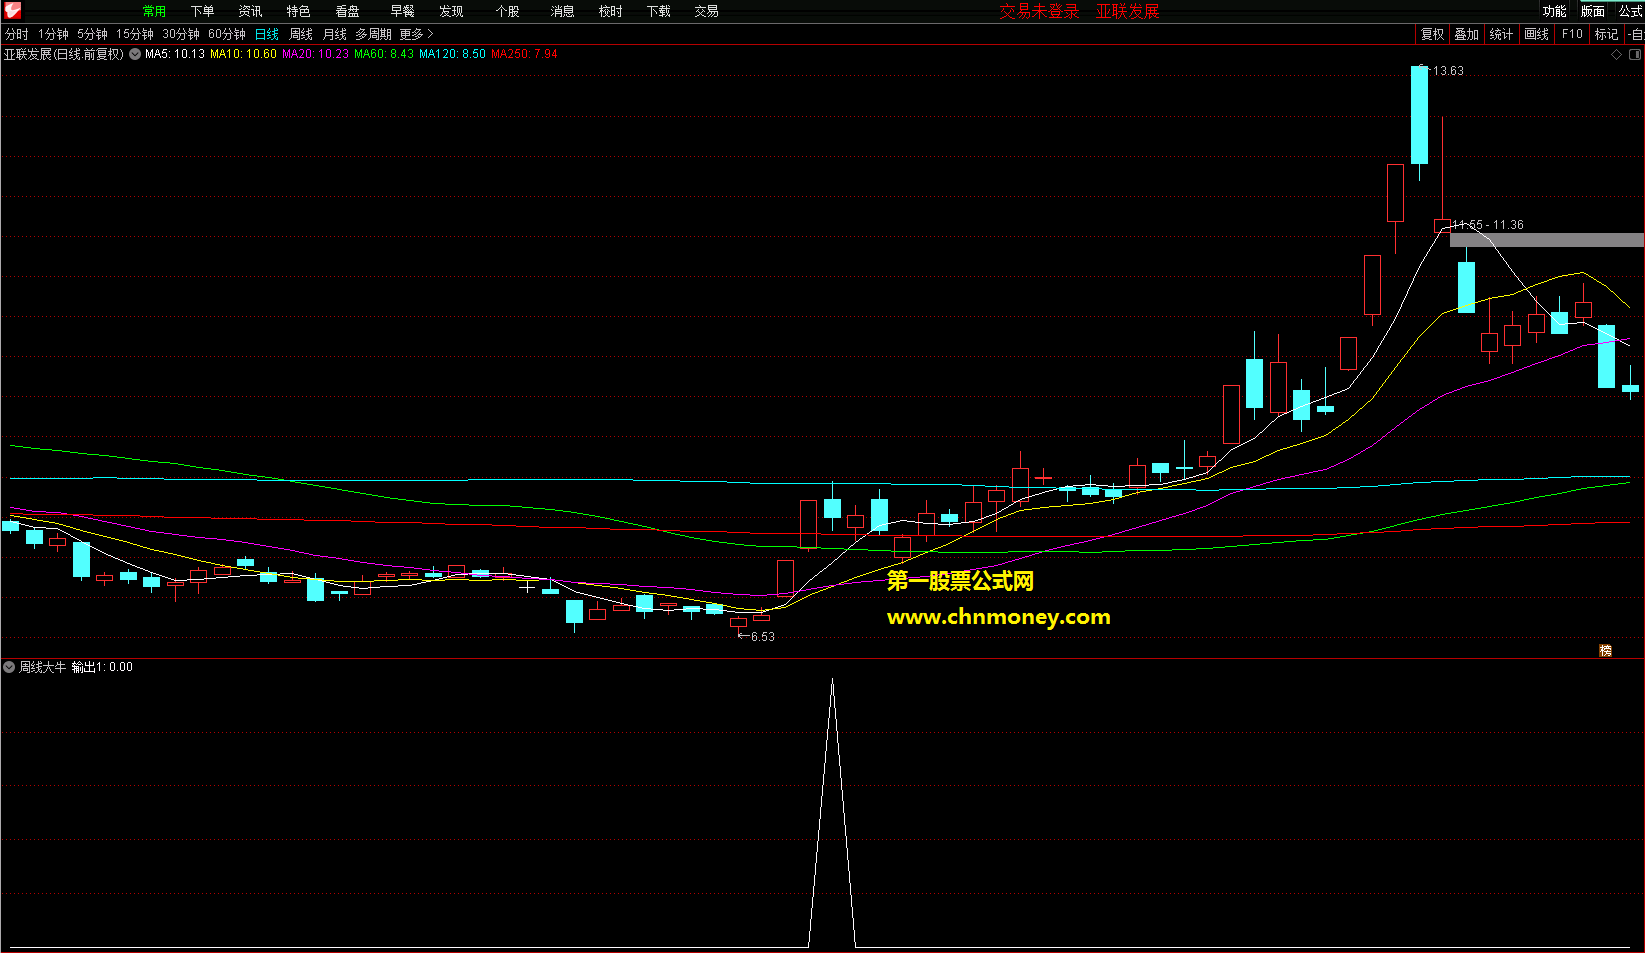Click the MA5: 10.13 label
Image resolution: width=1645 pixels, height=953 pixels.
pos(175,54)
